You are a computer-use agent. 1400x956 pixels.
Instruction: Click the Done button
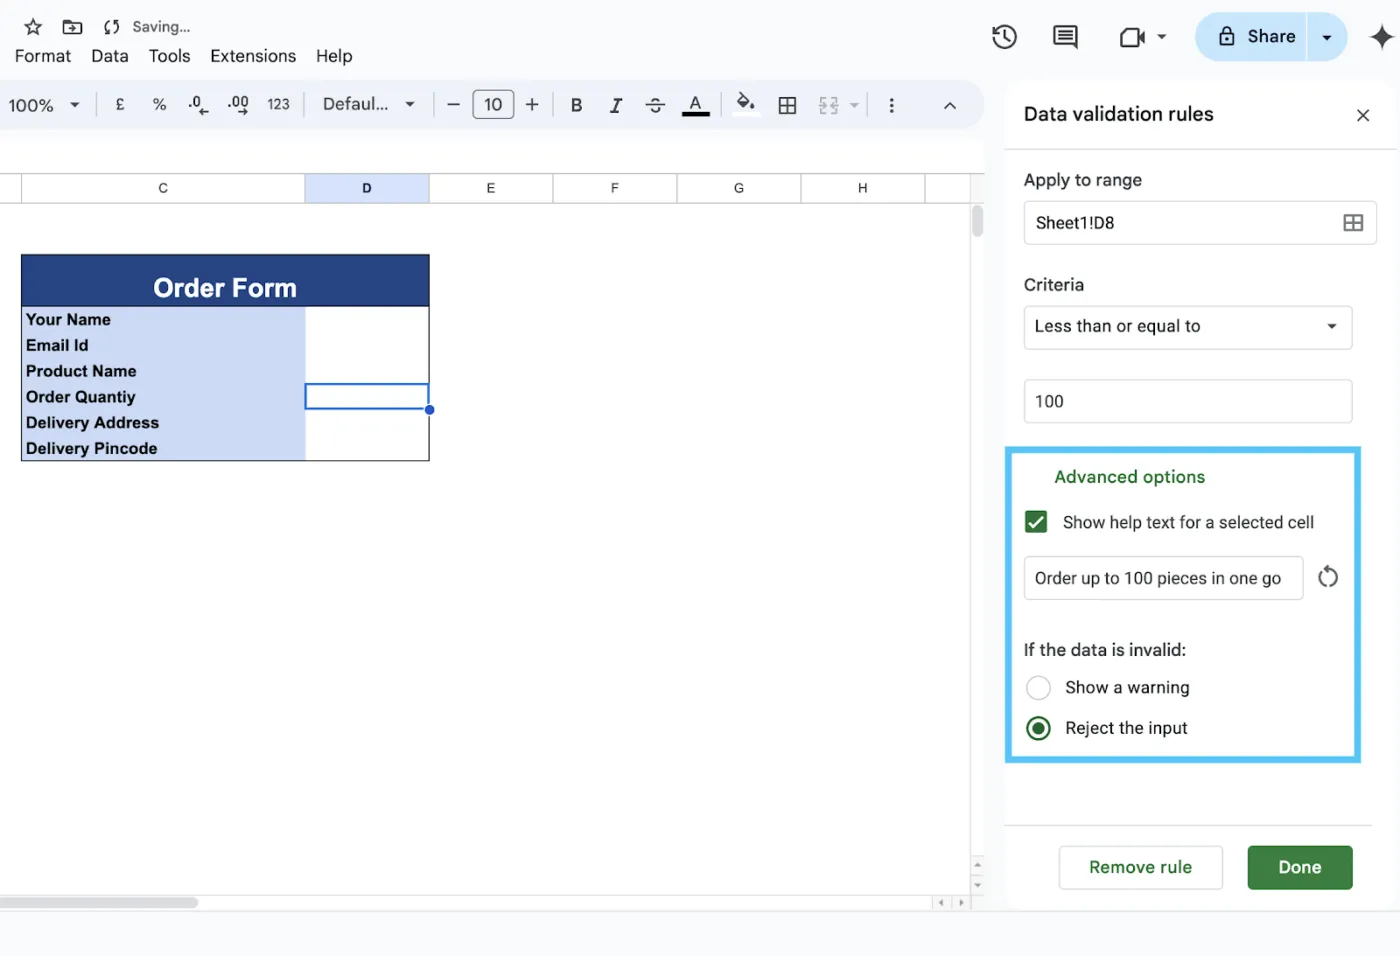(x=1299, y=867)
